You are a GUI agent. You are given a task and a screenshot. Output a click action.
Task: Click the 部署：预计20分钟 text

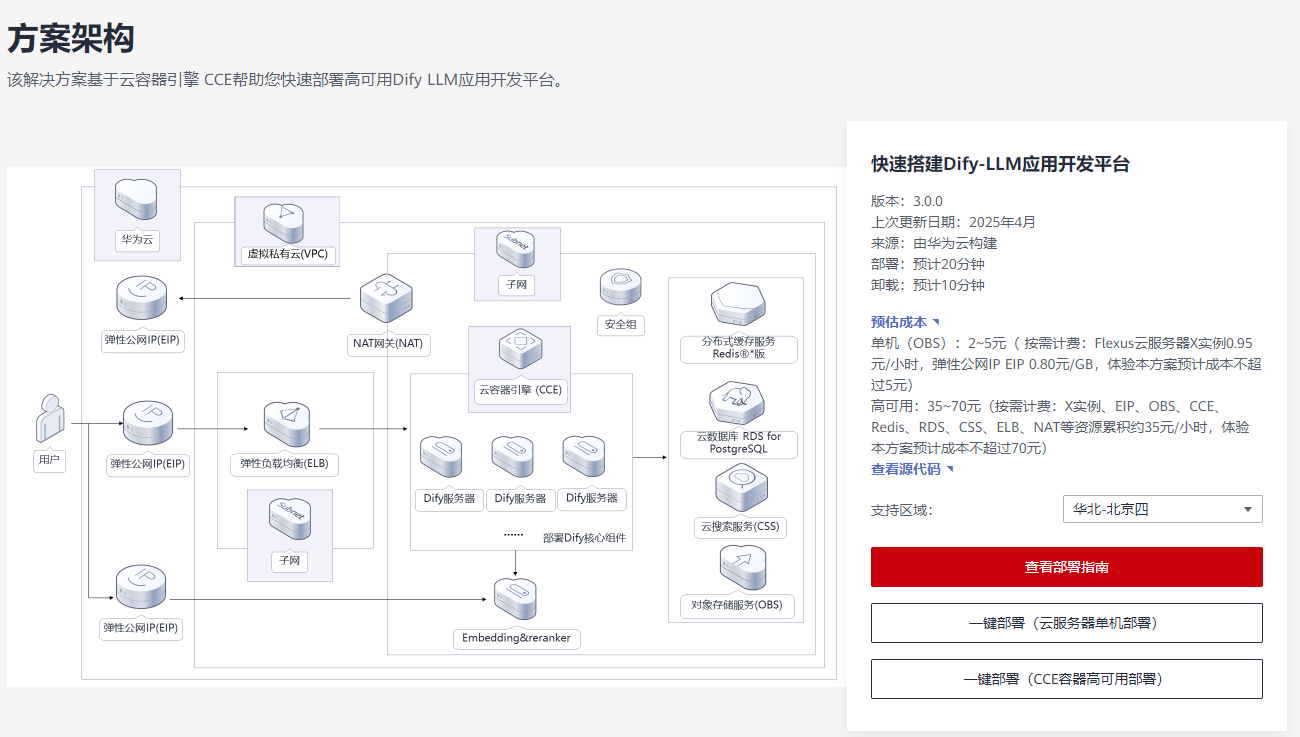coord(928,264)
